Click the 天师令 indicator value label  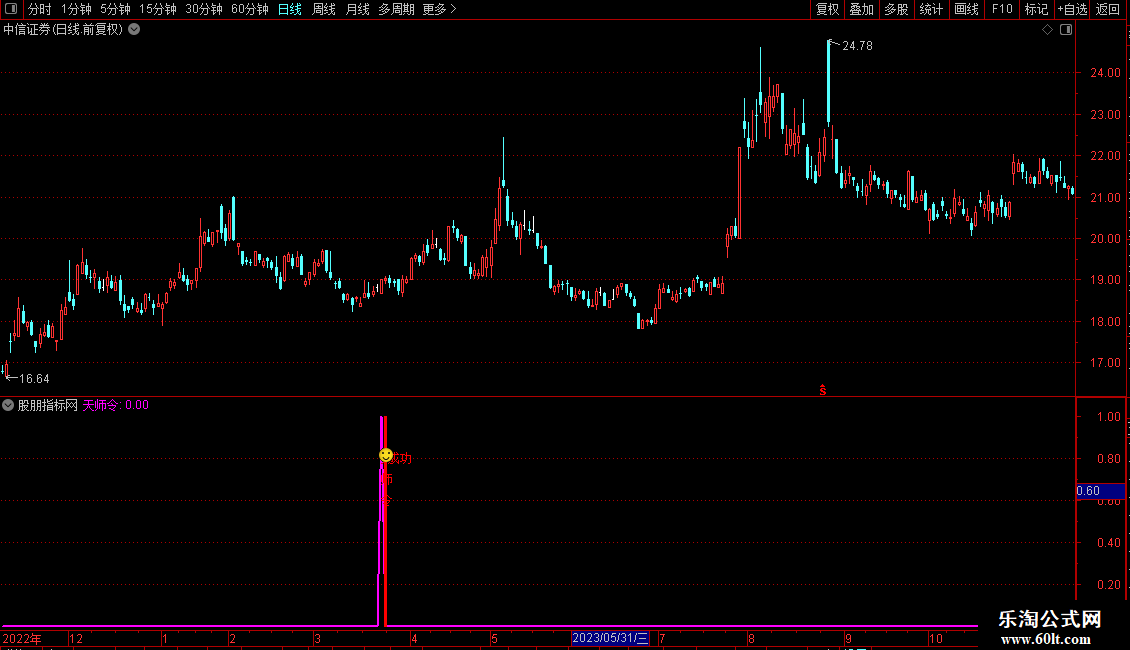coord(115,405)
